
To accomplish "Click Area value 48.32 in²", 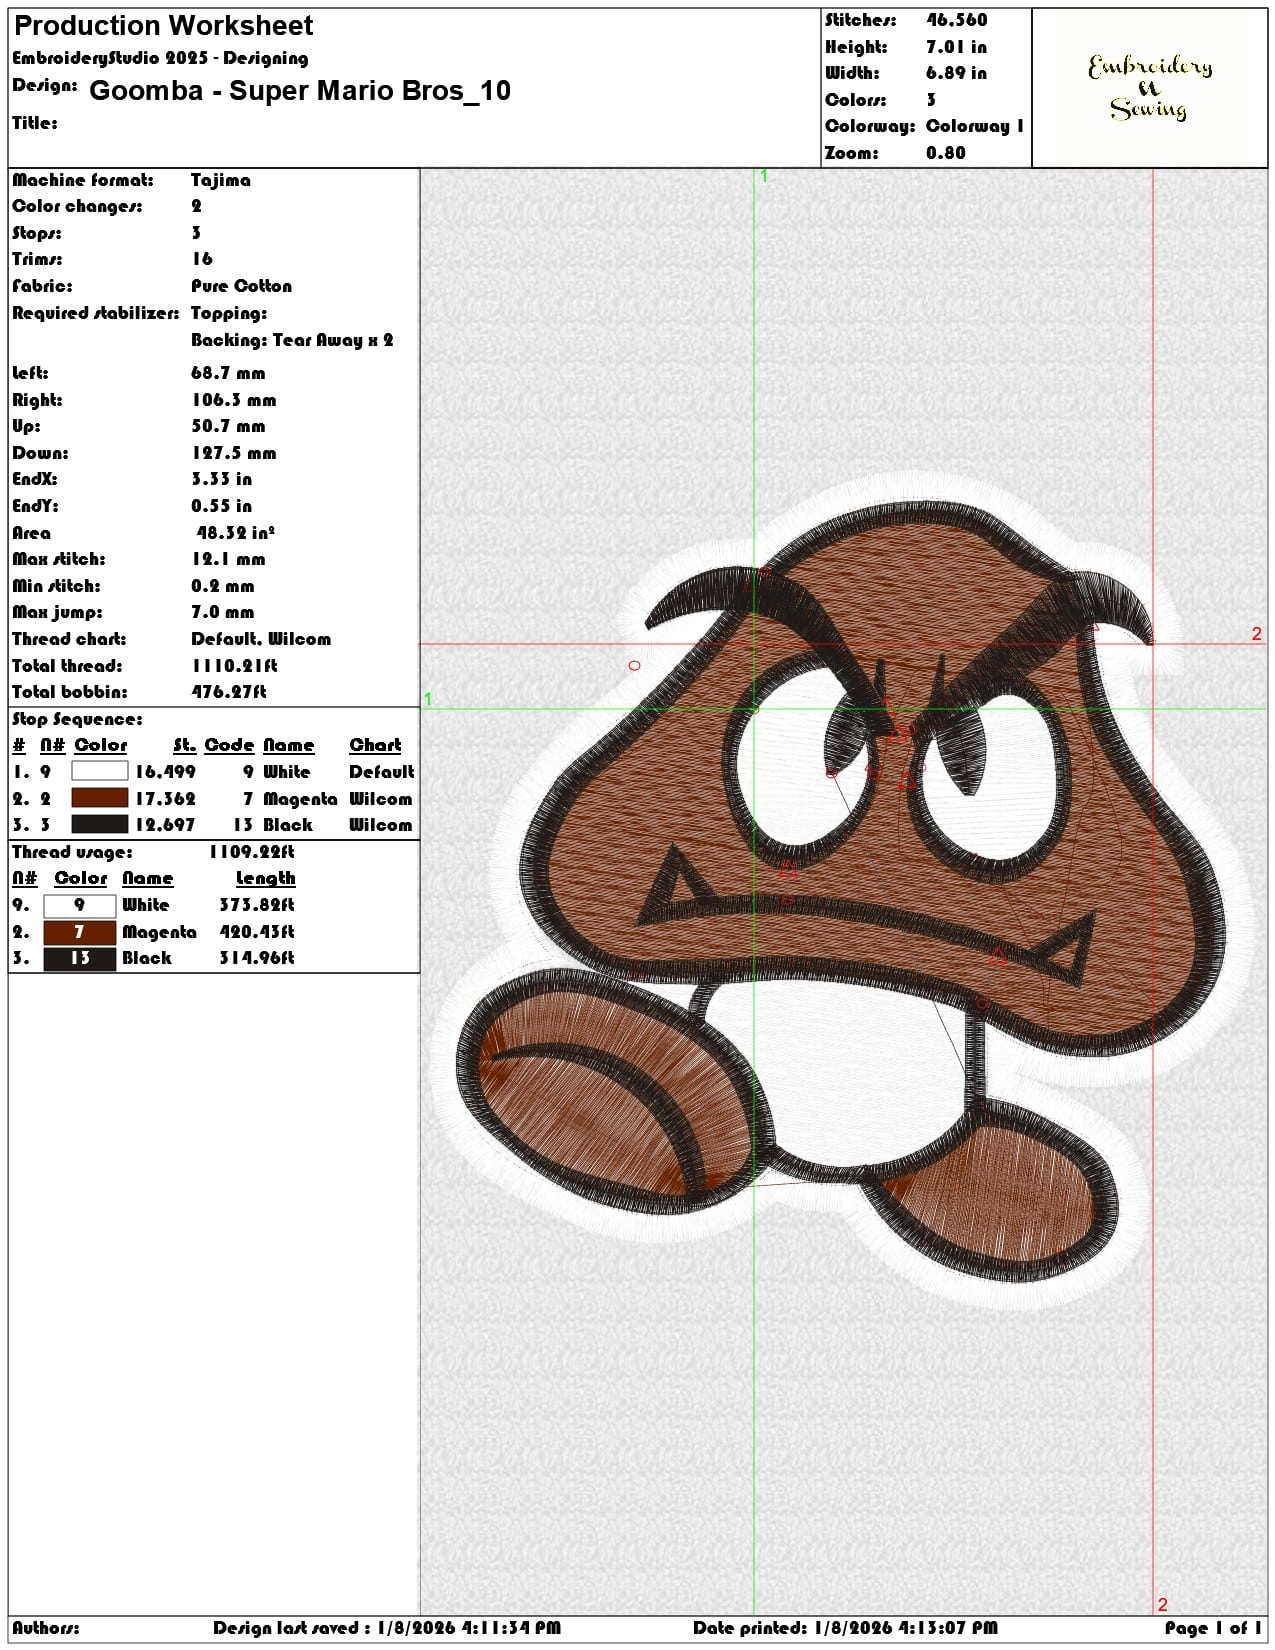I will [x=236, y=532].
